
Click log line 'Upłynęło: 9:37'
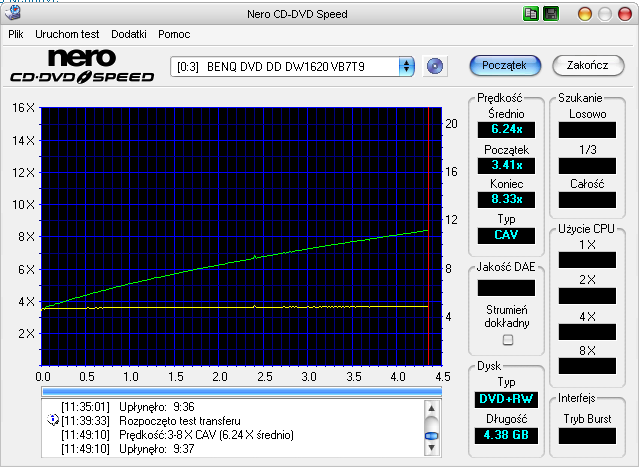pos(156,449)
